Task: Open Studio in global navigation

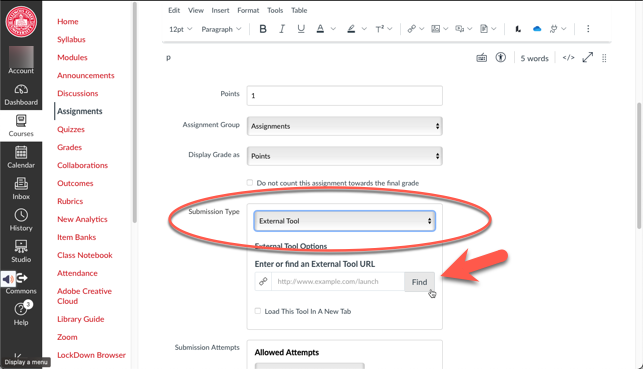Action: pos(21,252)
